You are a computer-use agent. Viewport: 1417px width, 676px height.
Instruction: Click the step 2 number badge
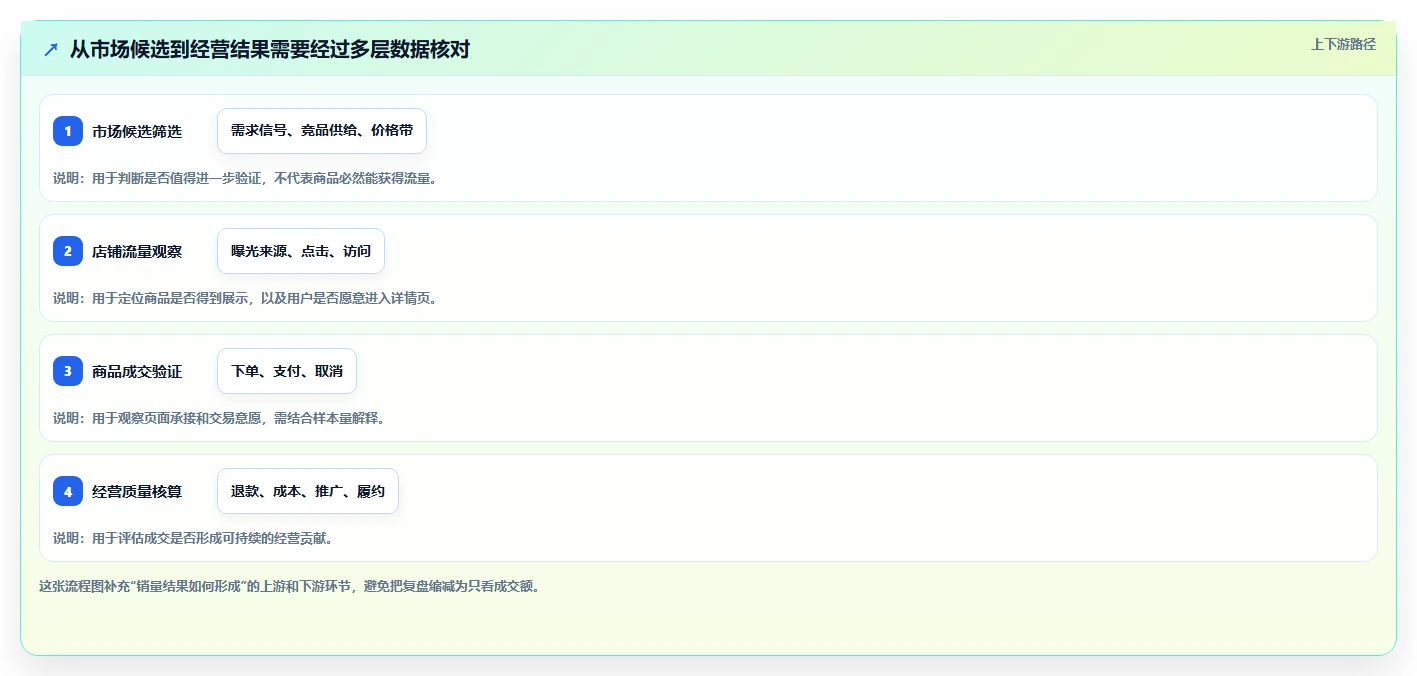click(x=68, y=251)
